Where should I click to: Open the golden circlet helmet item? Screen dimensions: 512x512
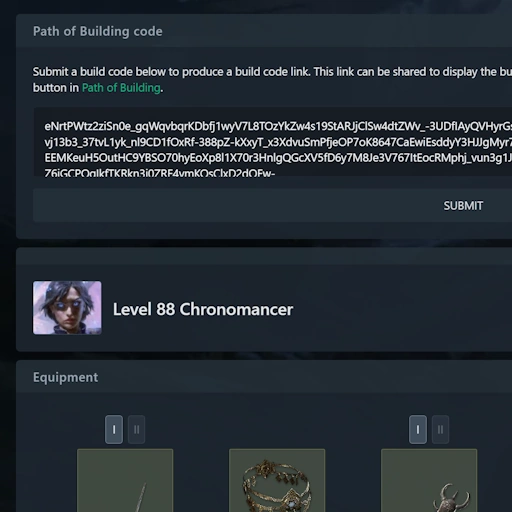[277, 480]
